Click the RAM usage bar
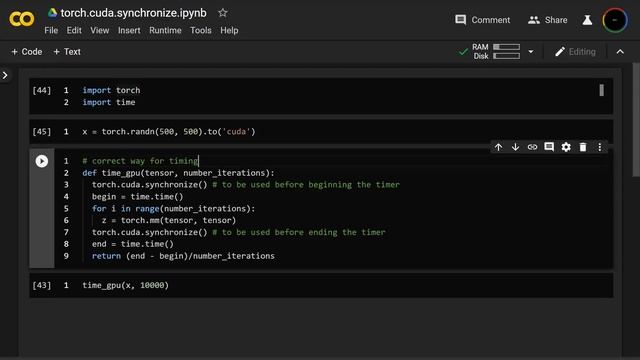 (x=507, y=47)
